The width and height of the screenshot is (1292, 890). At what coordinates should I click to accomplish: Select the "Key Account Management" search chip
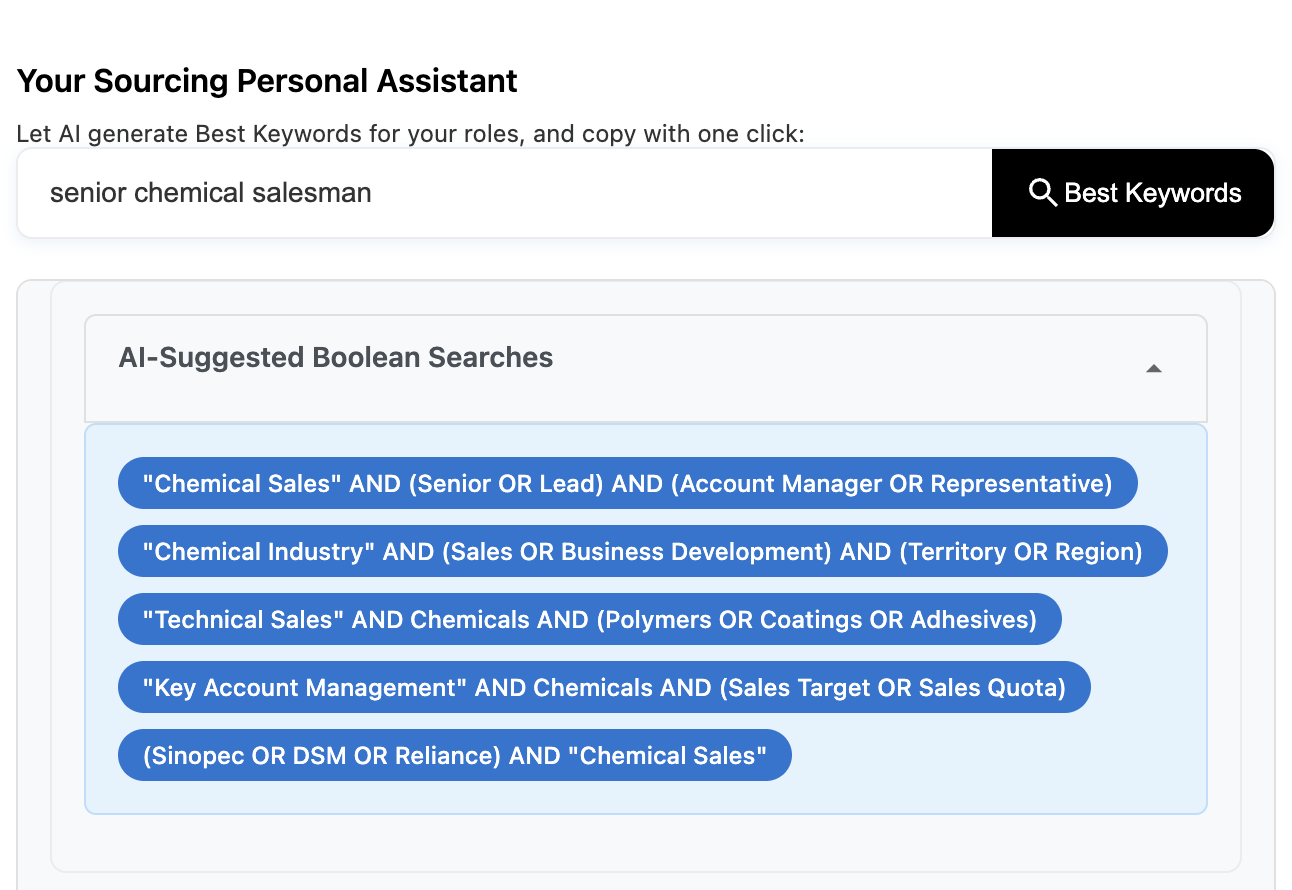tap(603, 688)
